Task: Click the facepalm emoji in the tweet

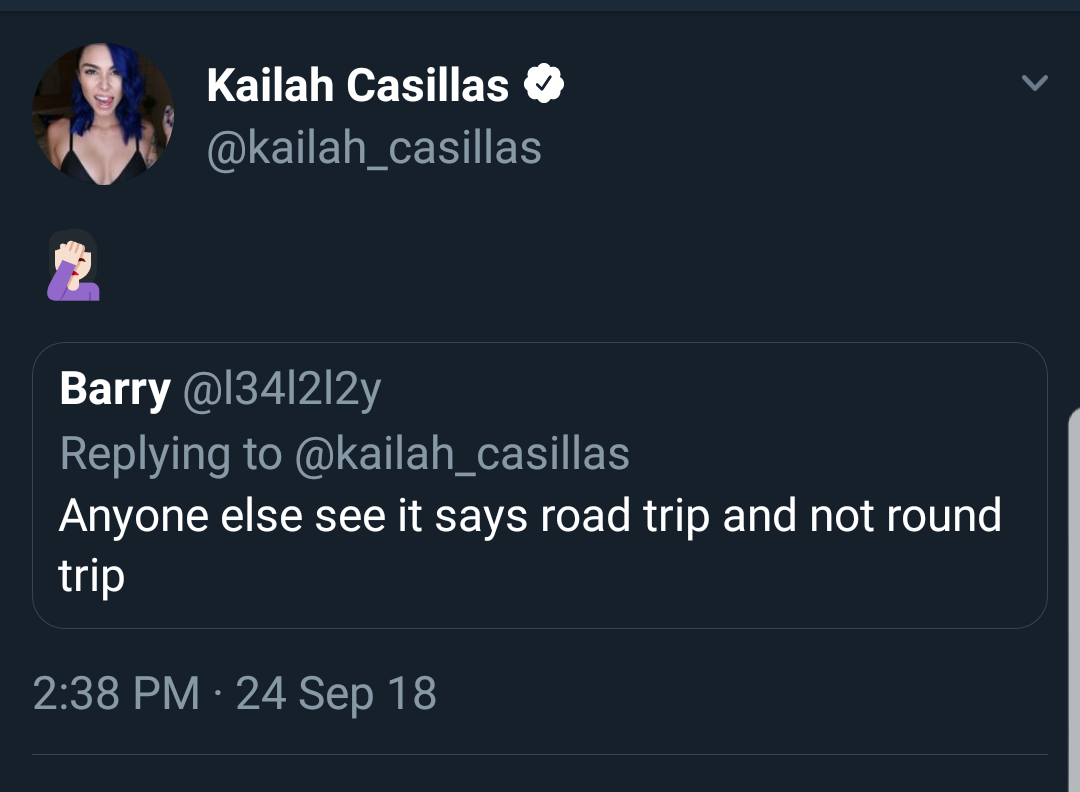Action: pyautogui.click(x=74, y=265)
